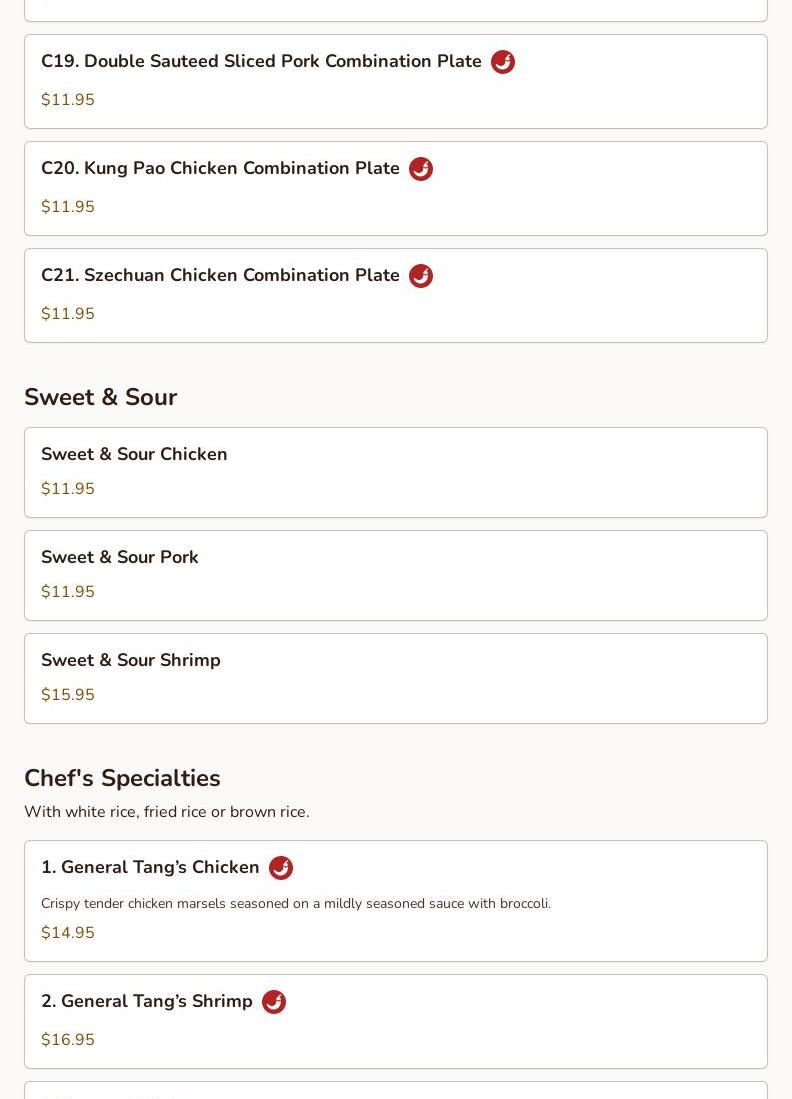Click spicy chili icon beside C19 Double Sauteed Pork
The height and width of the screenshot is (1099, 792).
(x=503, y=62)
